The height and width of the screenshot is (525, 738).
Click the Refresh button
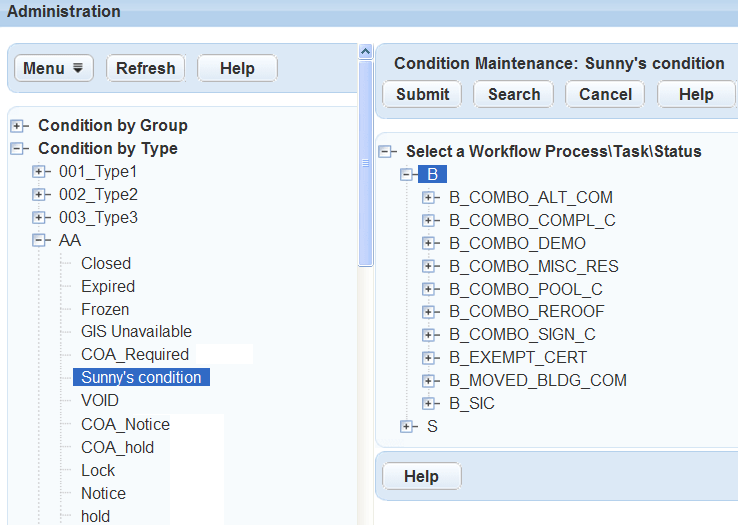click(145, 68)
